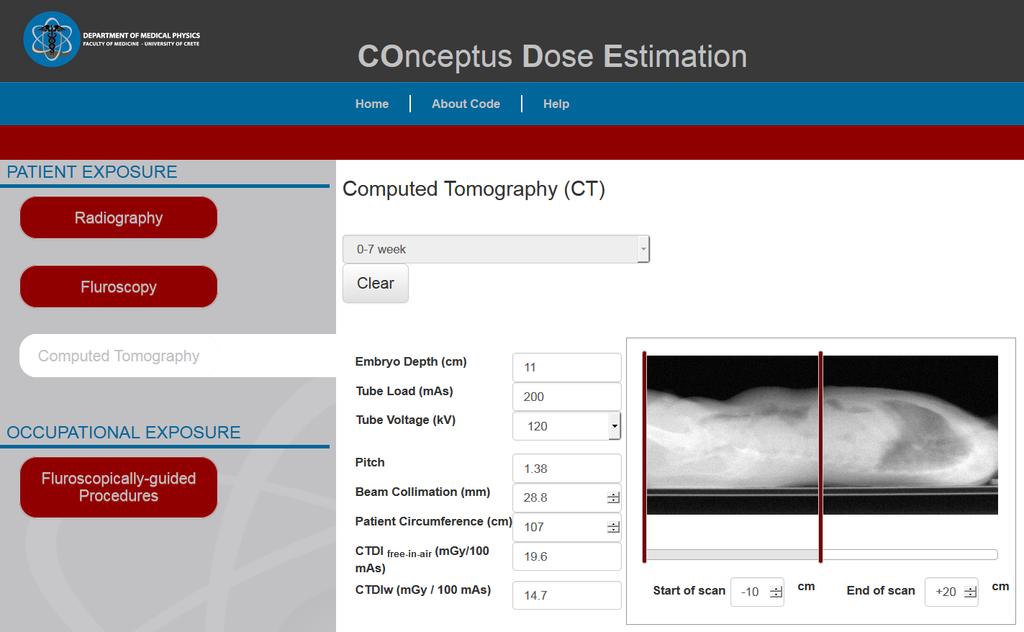1024x632 pixels.
Task: Click the Embryo Depth input field
Action: point(566,368)
